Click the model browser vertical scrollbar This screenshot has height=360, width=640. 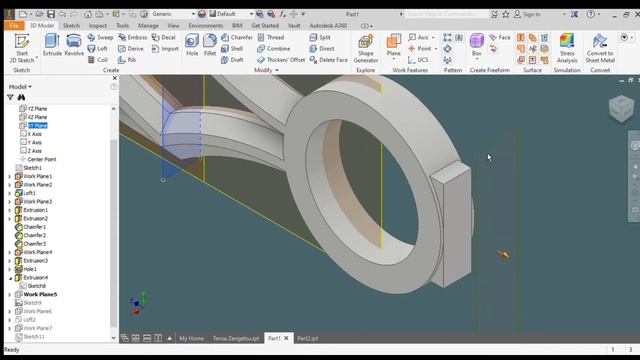113,233
